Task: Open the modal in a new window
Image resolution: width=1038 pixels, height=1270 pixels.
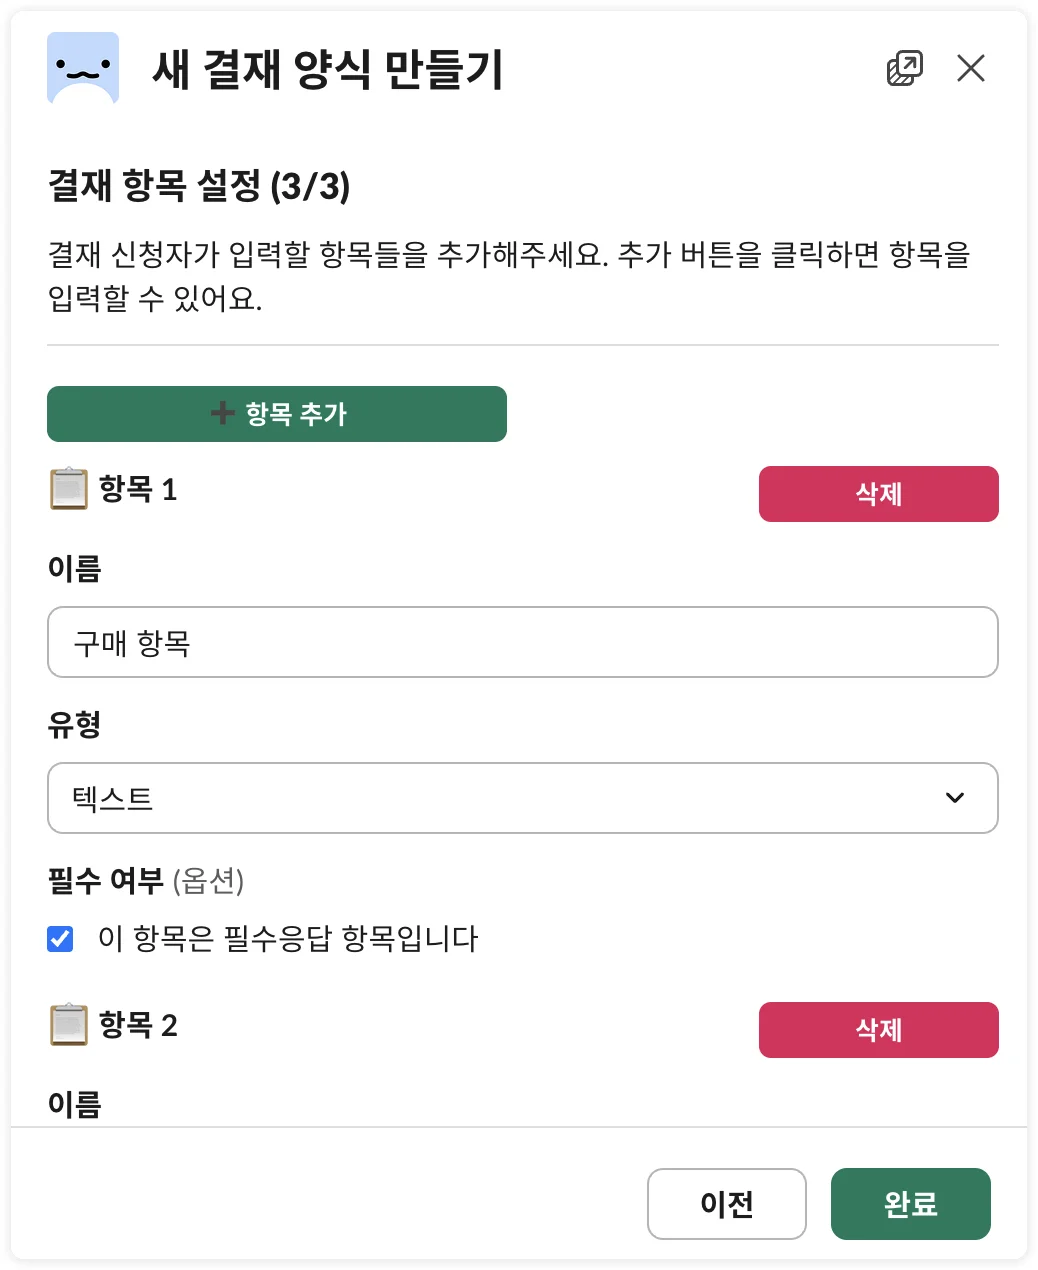Action: click(904, 68)
